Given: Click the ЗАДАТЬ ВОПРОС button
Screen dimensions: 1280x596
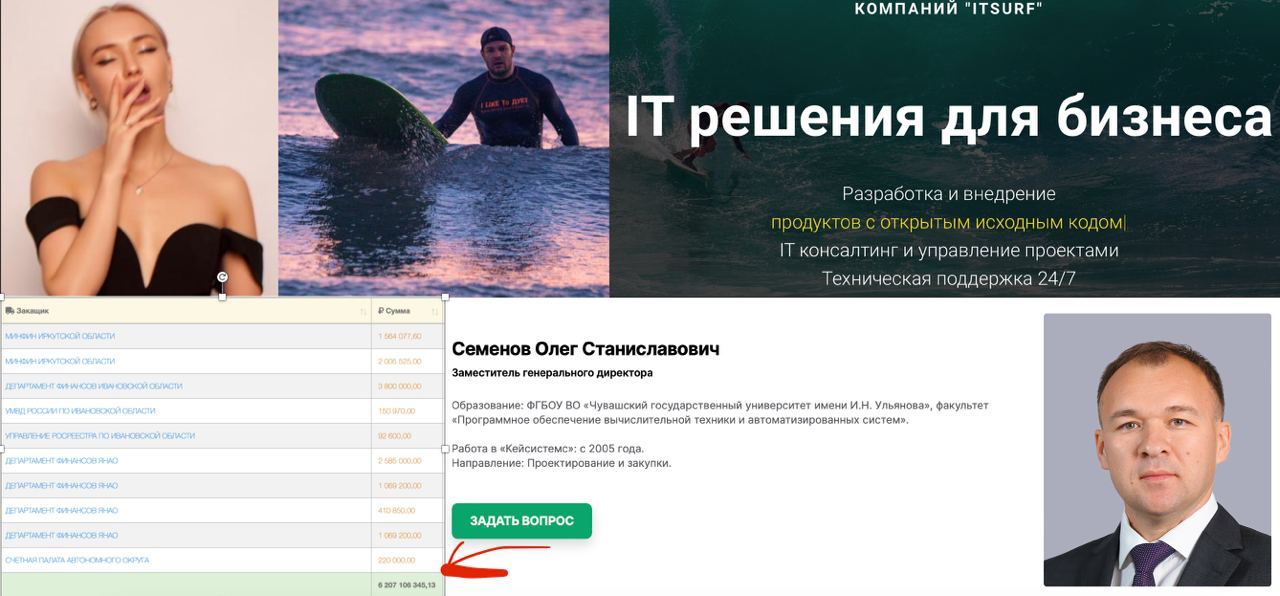Looking at the screenshot, I should click(x=522, y=521).
